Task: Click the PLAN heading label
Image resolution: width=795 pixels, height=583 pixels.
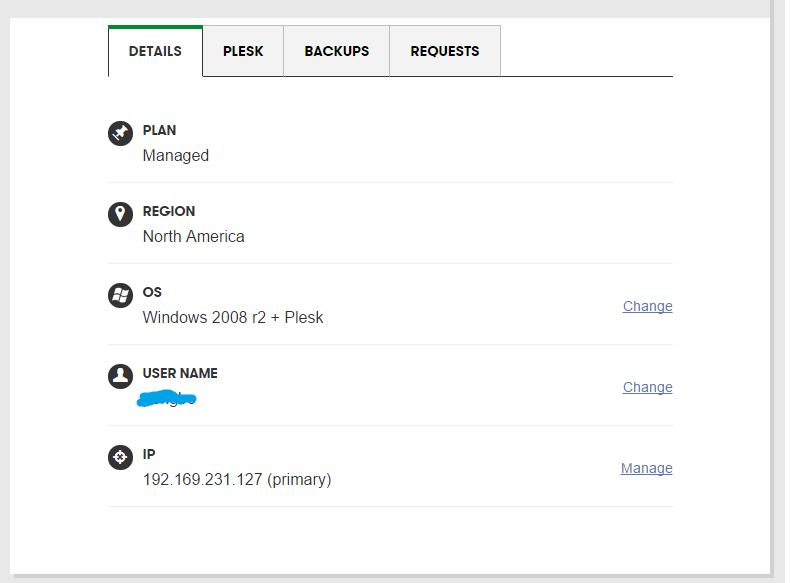Action: [159, 130]
